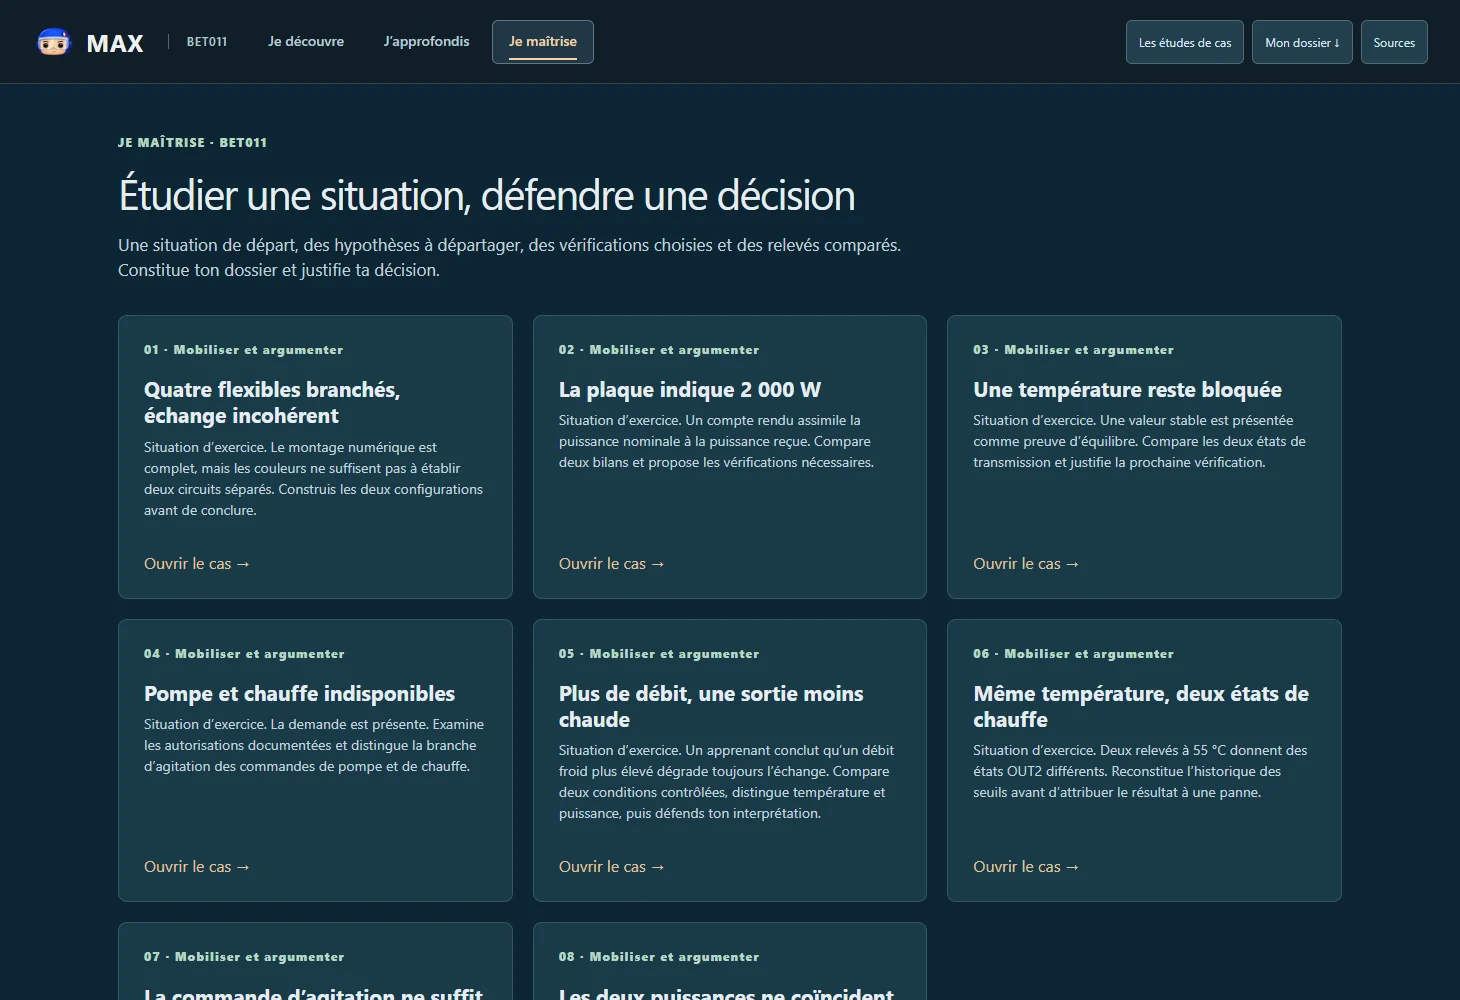The height and width of the screenshot is (1000, 1460).
Task: Open case Quatre flexibles branchés via its link
Action: click(x=197, y=564)
